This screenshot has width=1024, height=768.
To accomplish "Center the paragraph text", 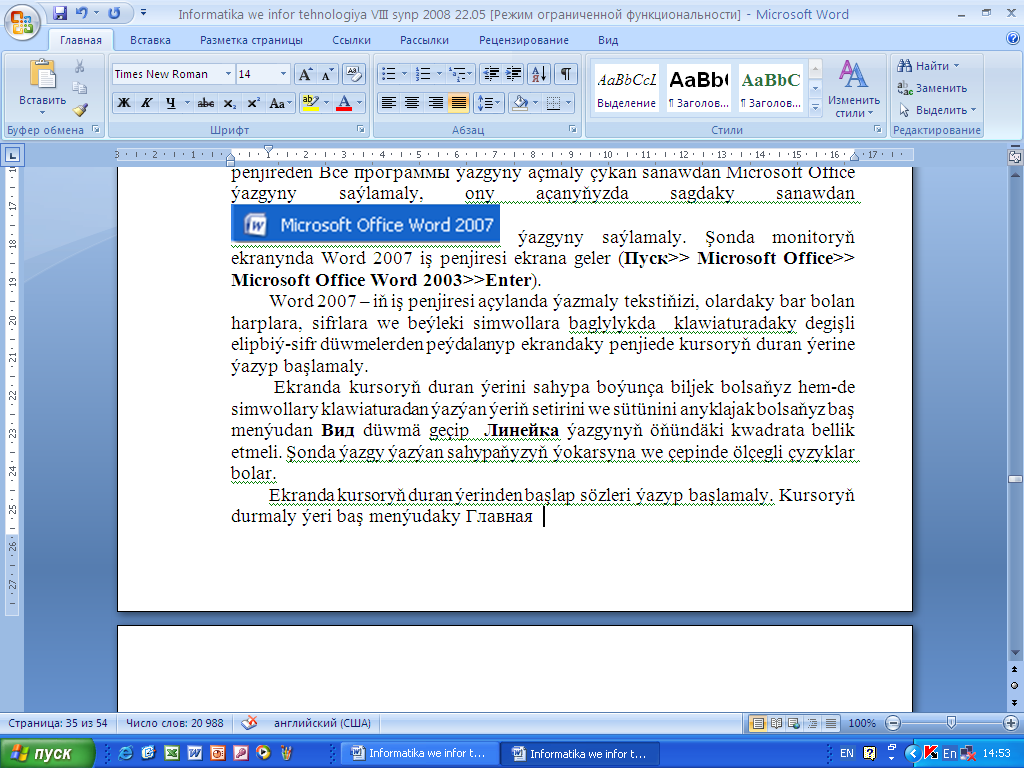I will point(412,103).
